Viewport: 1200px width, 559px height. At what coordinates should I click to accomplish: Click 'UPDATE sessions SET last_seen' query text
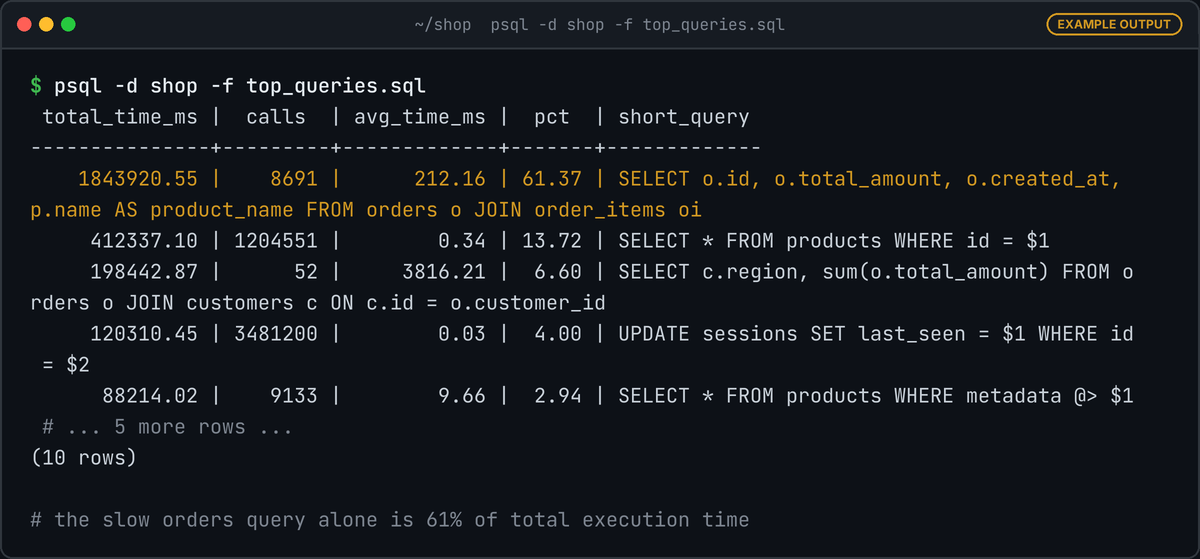coord(792,334)
